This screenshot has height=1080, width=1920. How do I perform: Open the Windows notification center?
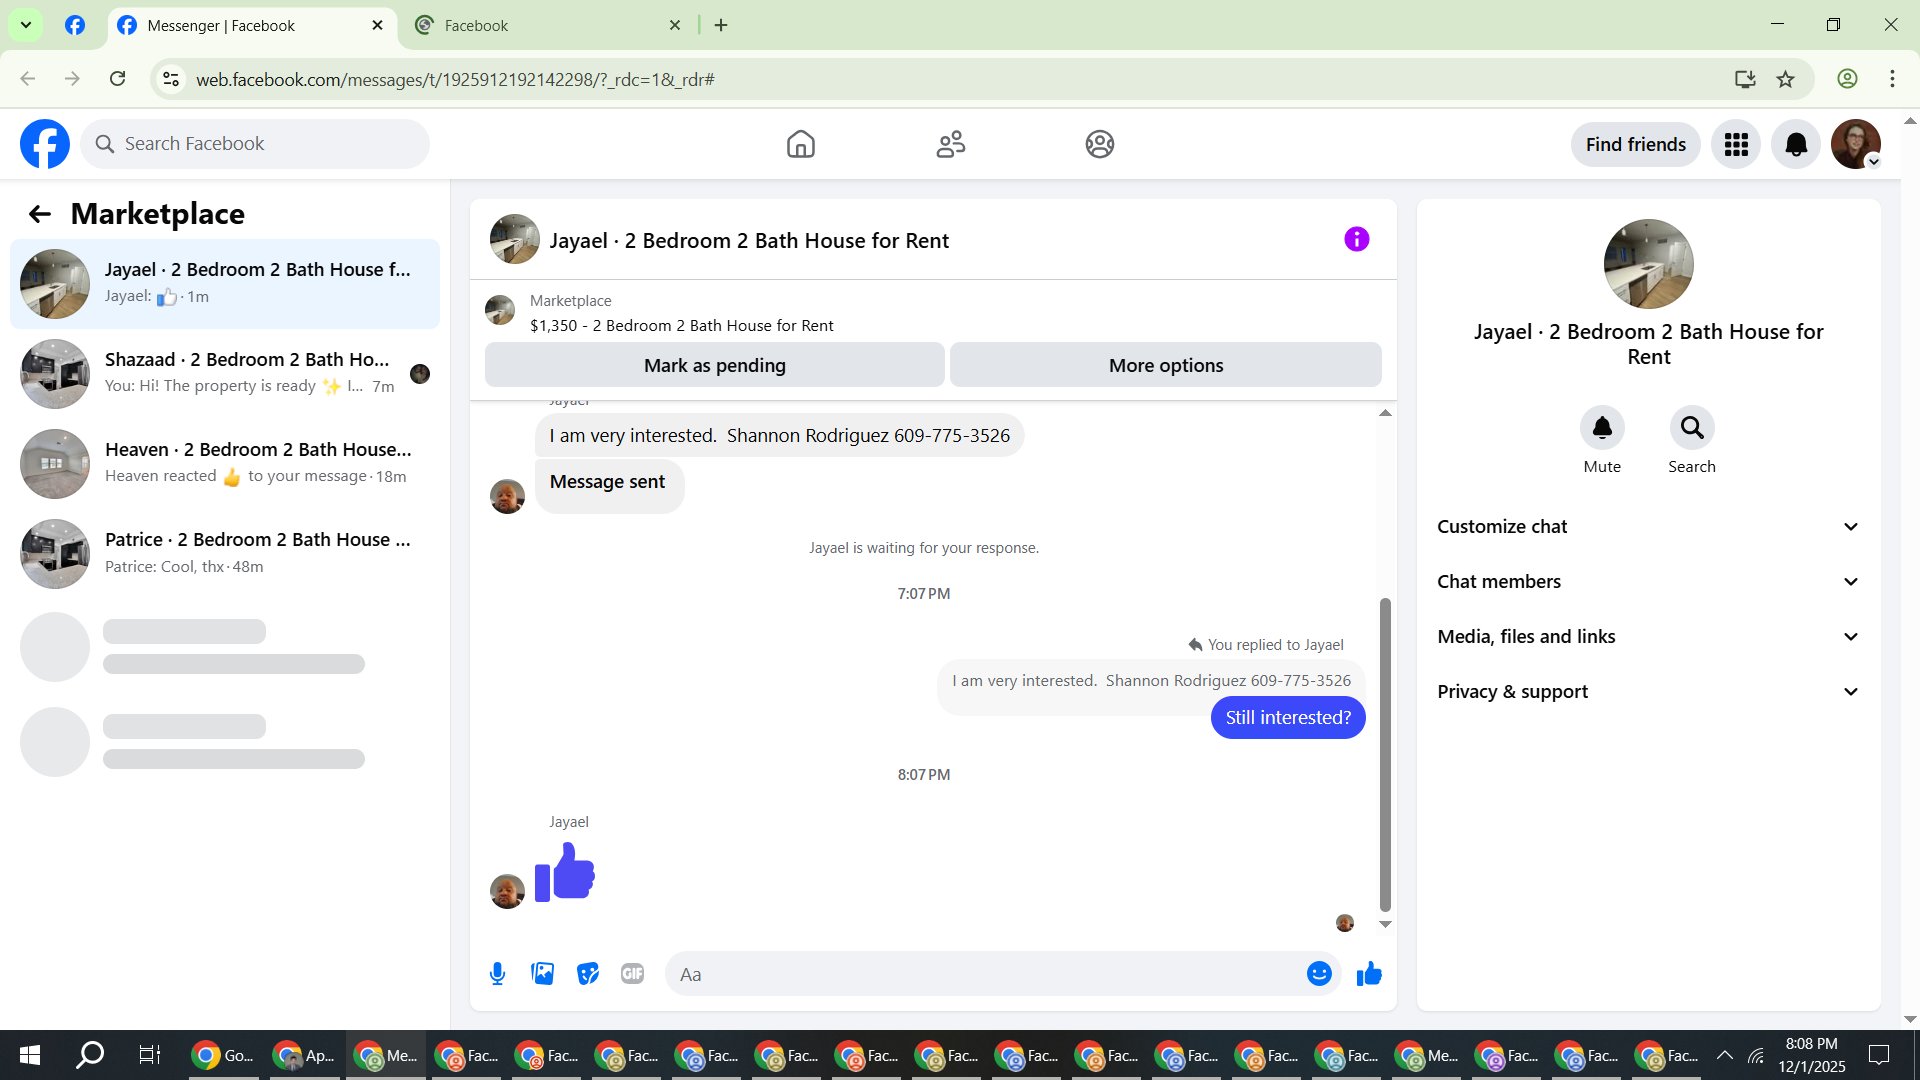(x=1879, y=1055)
